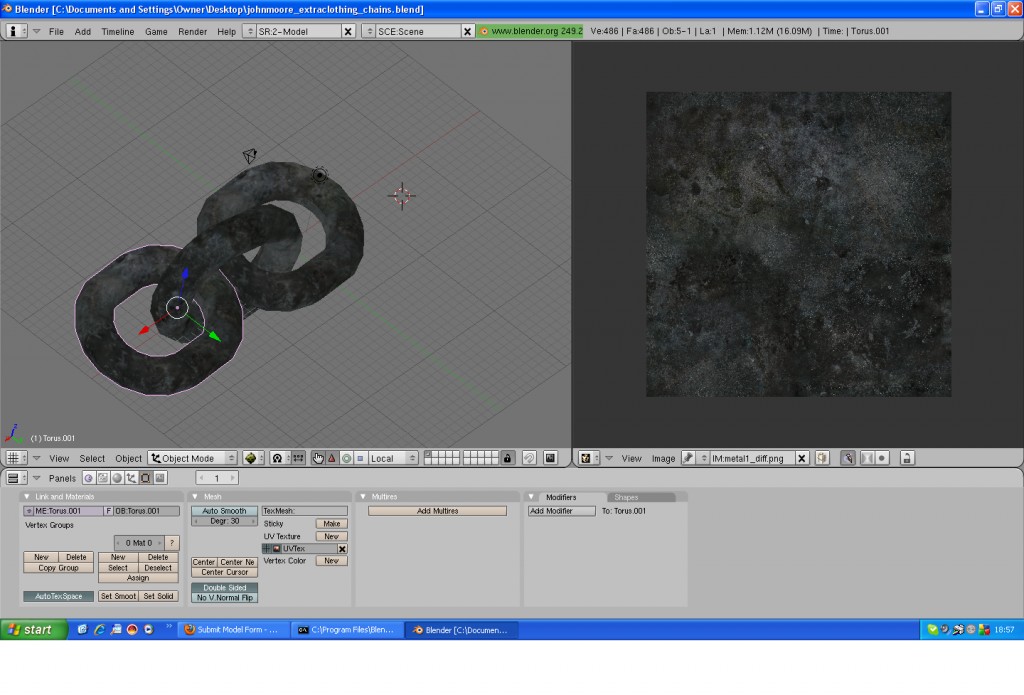Screen dimensions: 1024x695
Task: Click the pack image icon beside metal1_diff.png
Action: [x=822, y=458]
